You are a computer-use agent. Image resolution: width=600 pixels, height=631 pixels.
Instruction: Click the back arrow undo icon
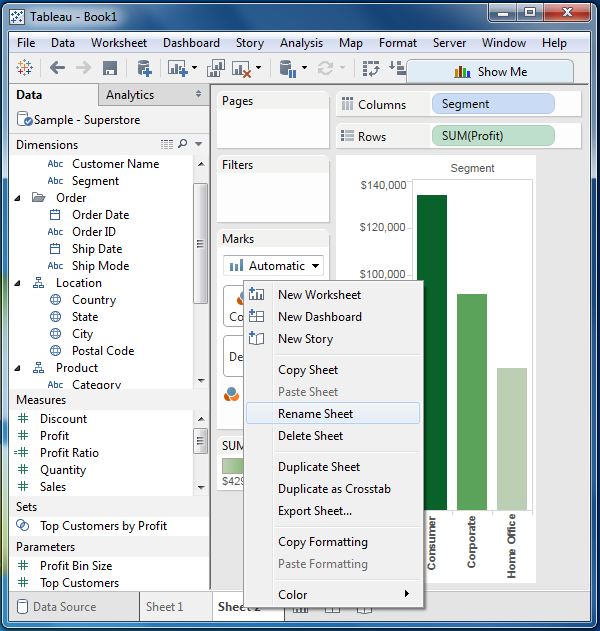57,69
